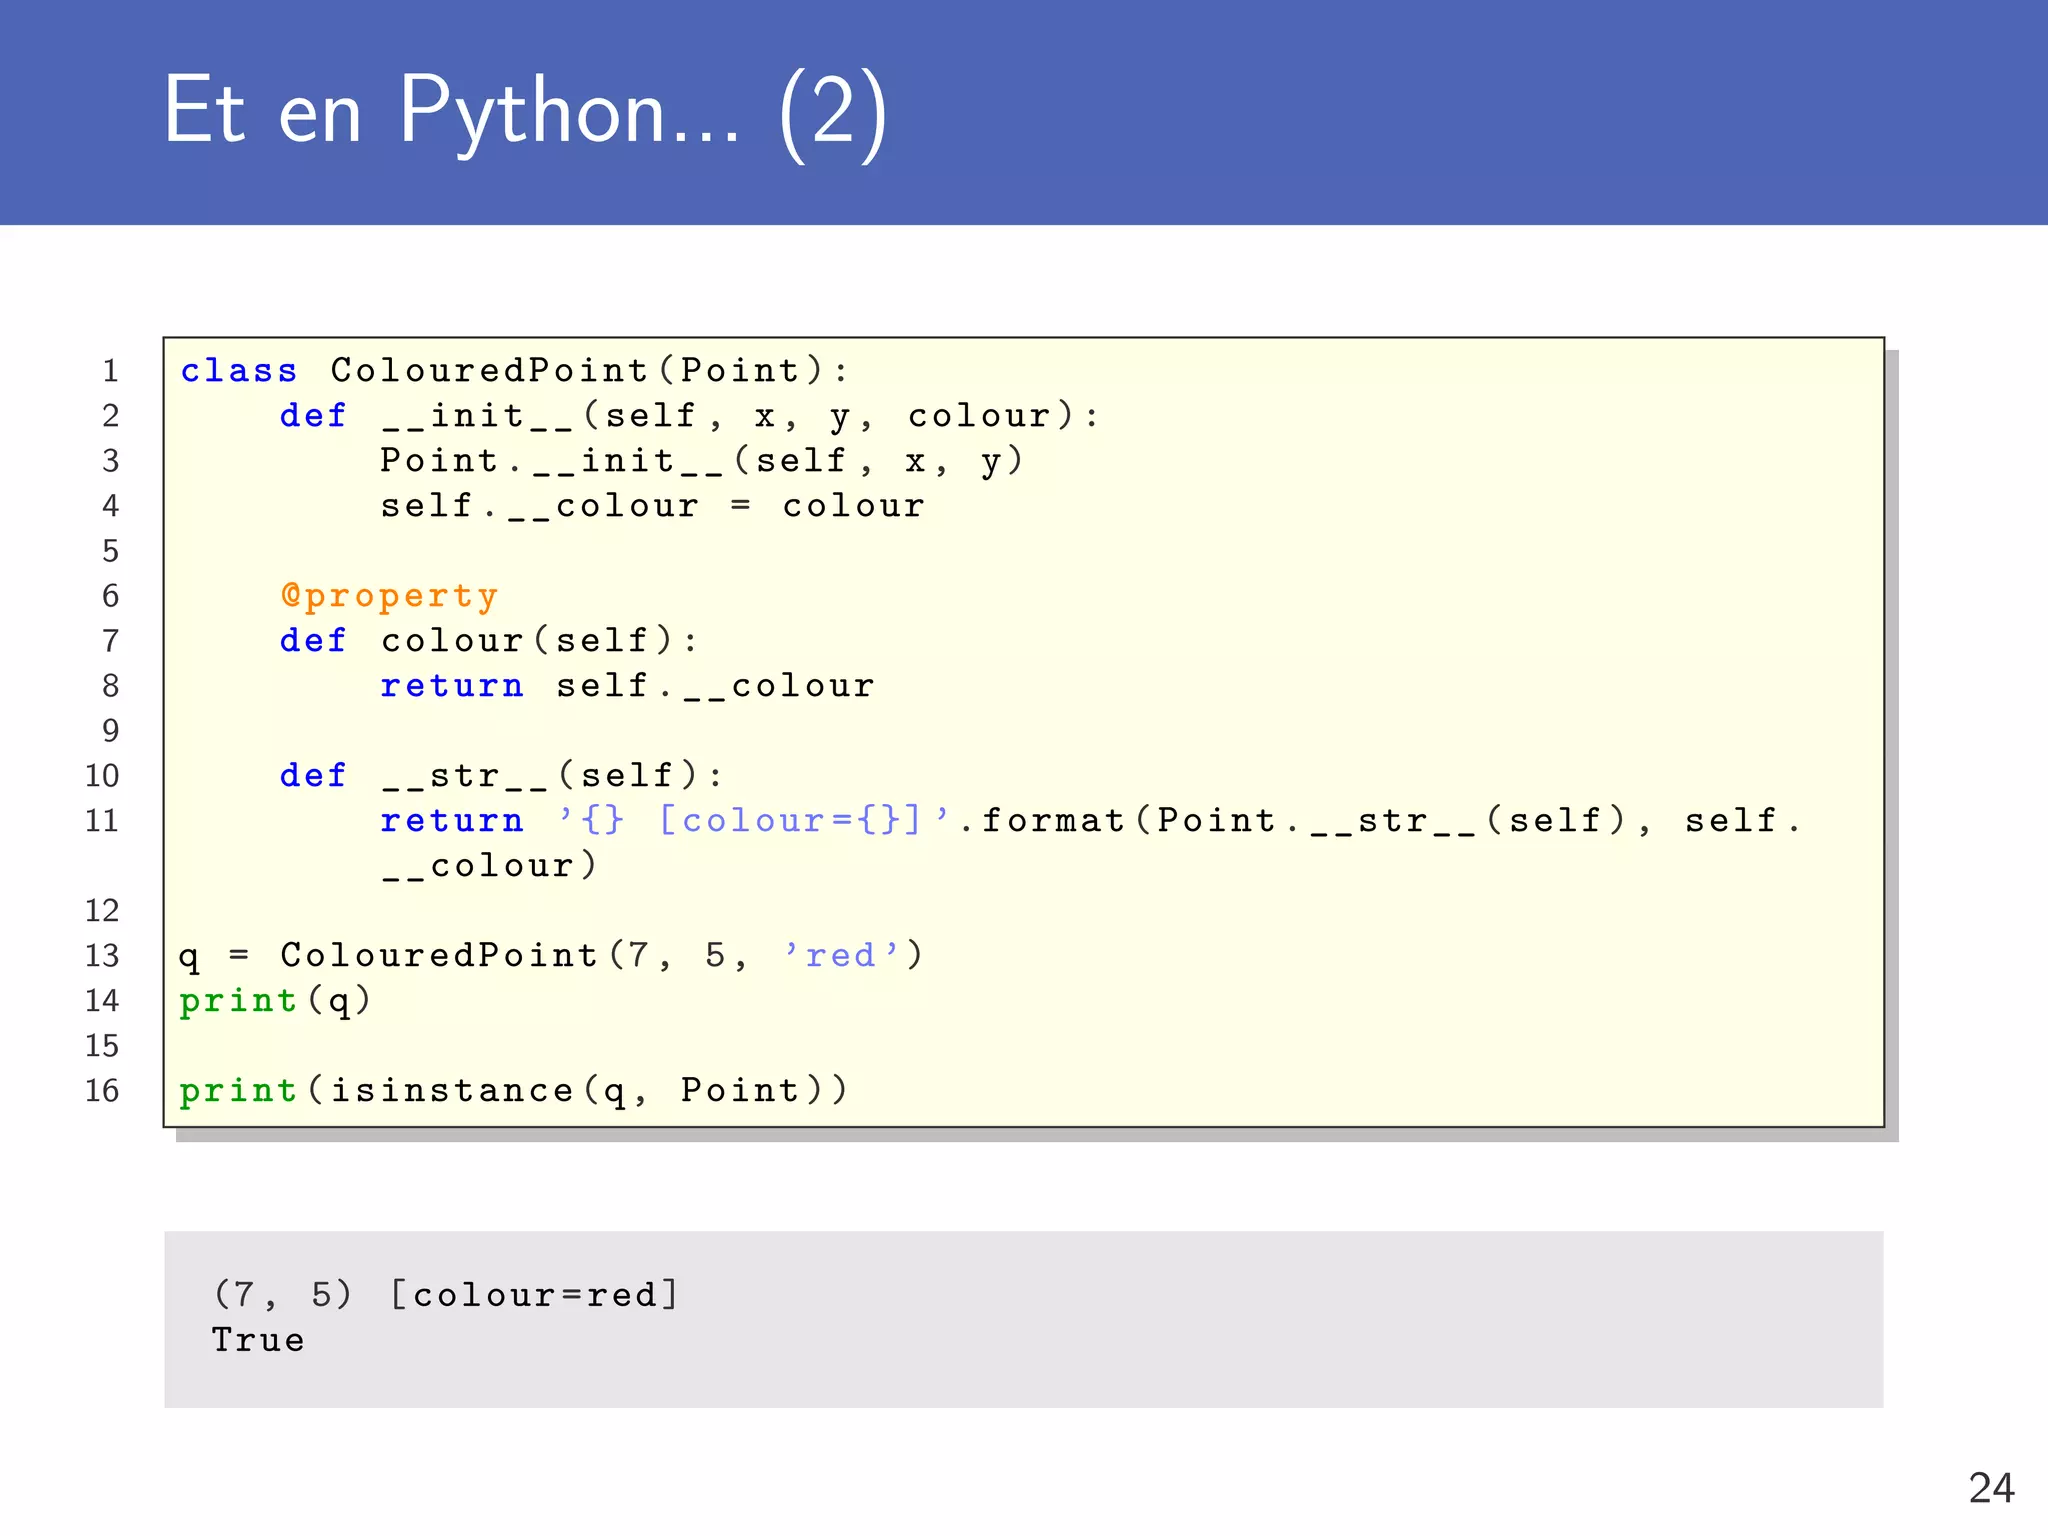Click the 'True' output line
Viewport: 2048px width, 1536px height.
tap(258, 1340)
